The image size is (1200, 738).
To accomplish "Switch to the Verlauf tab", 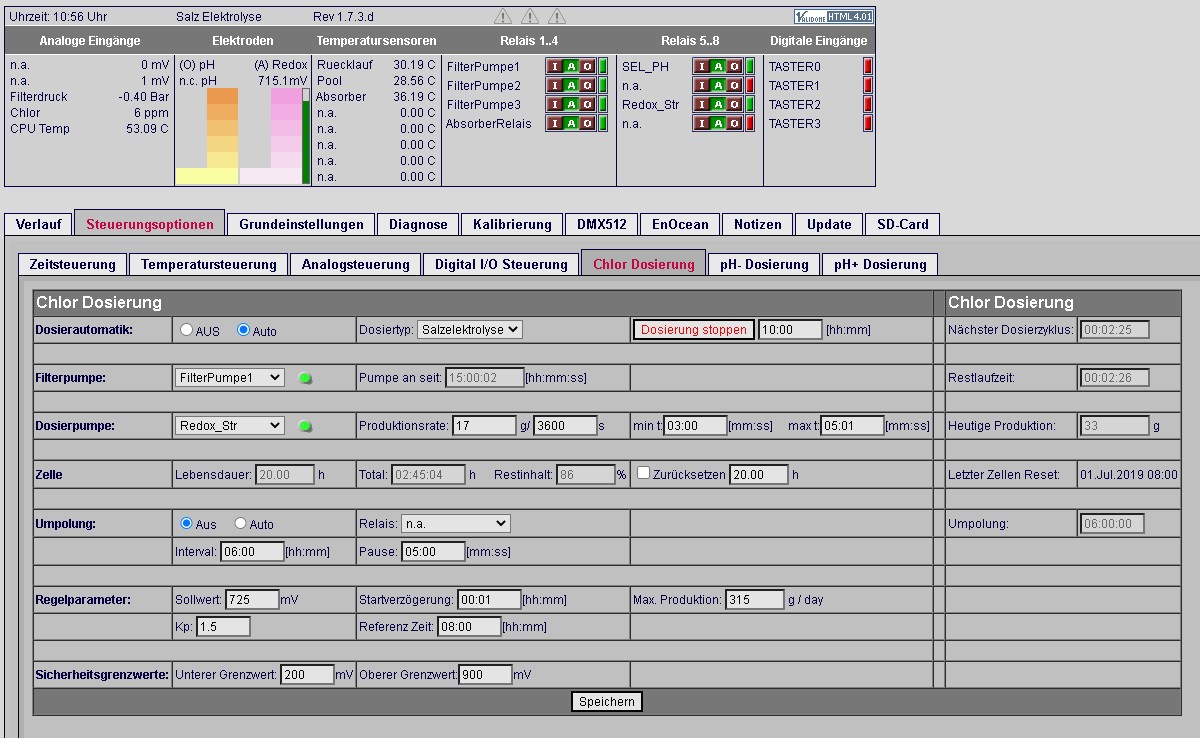I will click(x=38, y=224).
